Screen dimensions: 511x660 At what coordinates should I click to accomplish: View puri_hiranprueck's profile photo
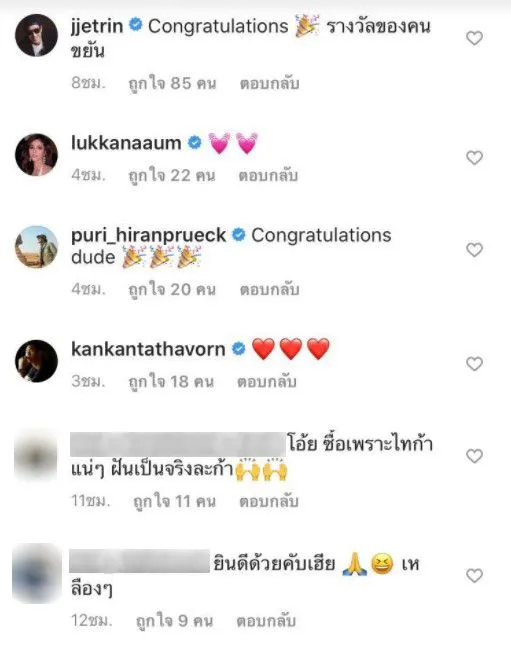click(36, 247)
